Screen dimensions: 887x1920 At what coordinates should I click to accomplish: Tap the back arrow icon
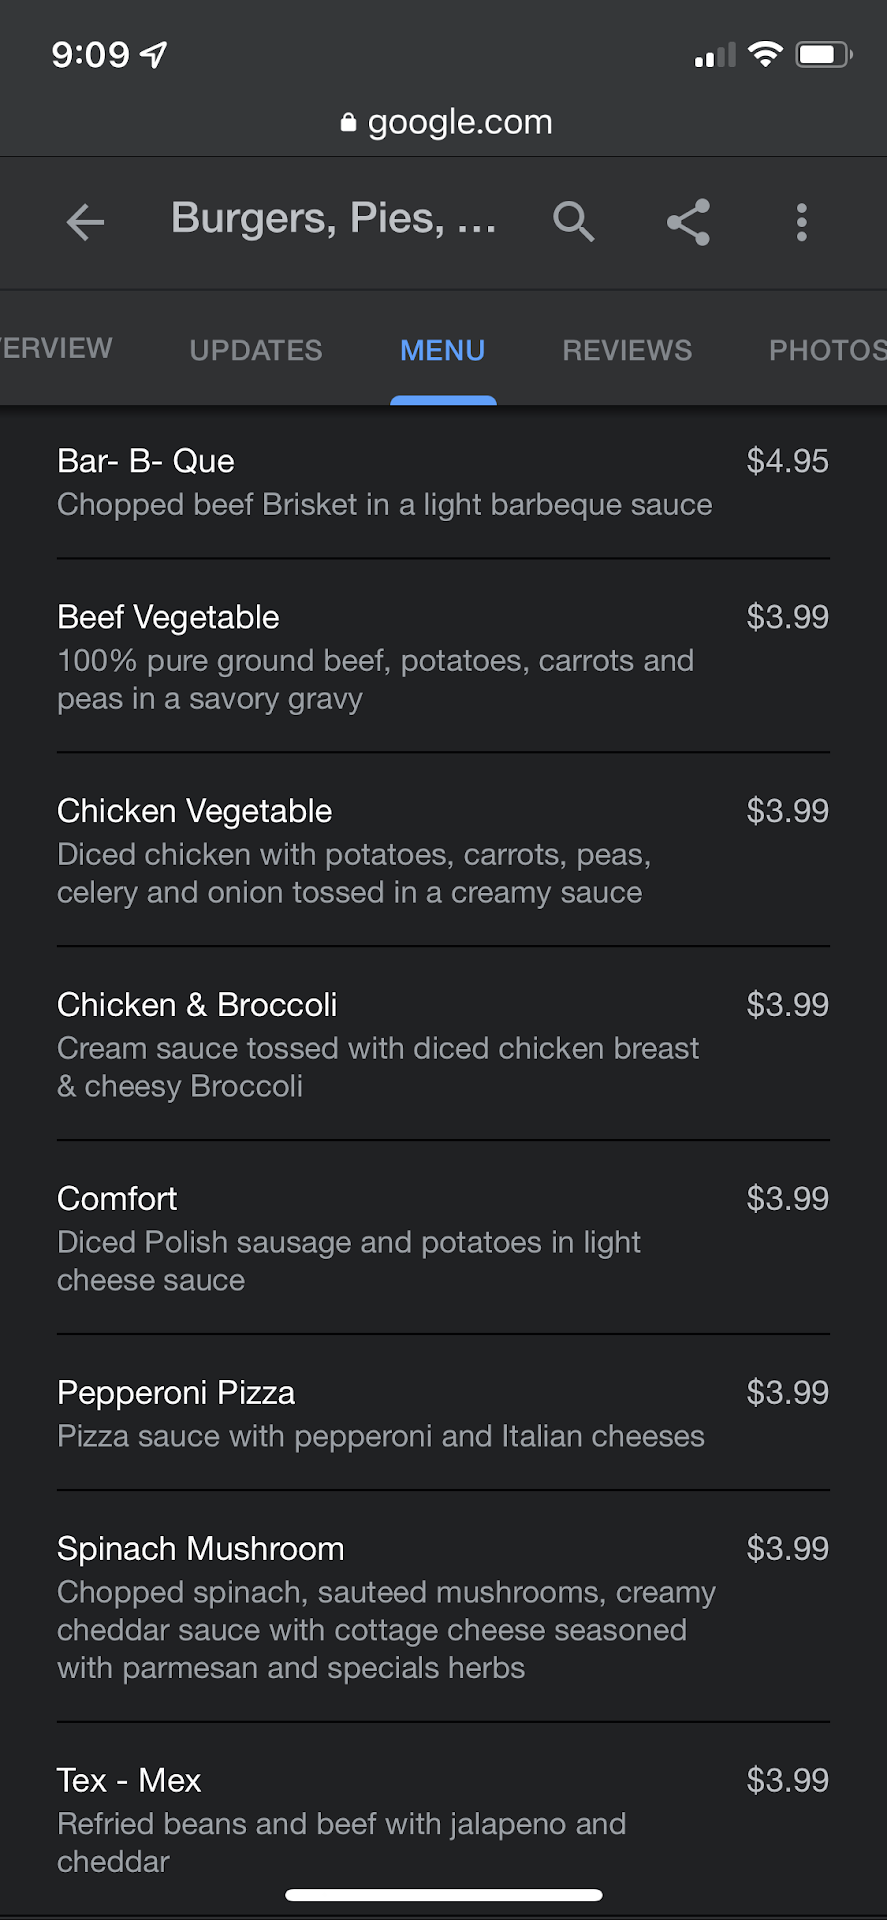(x=85, y=222)
